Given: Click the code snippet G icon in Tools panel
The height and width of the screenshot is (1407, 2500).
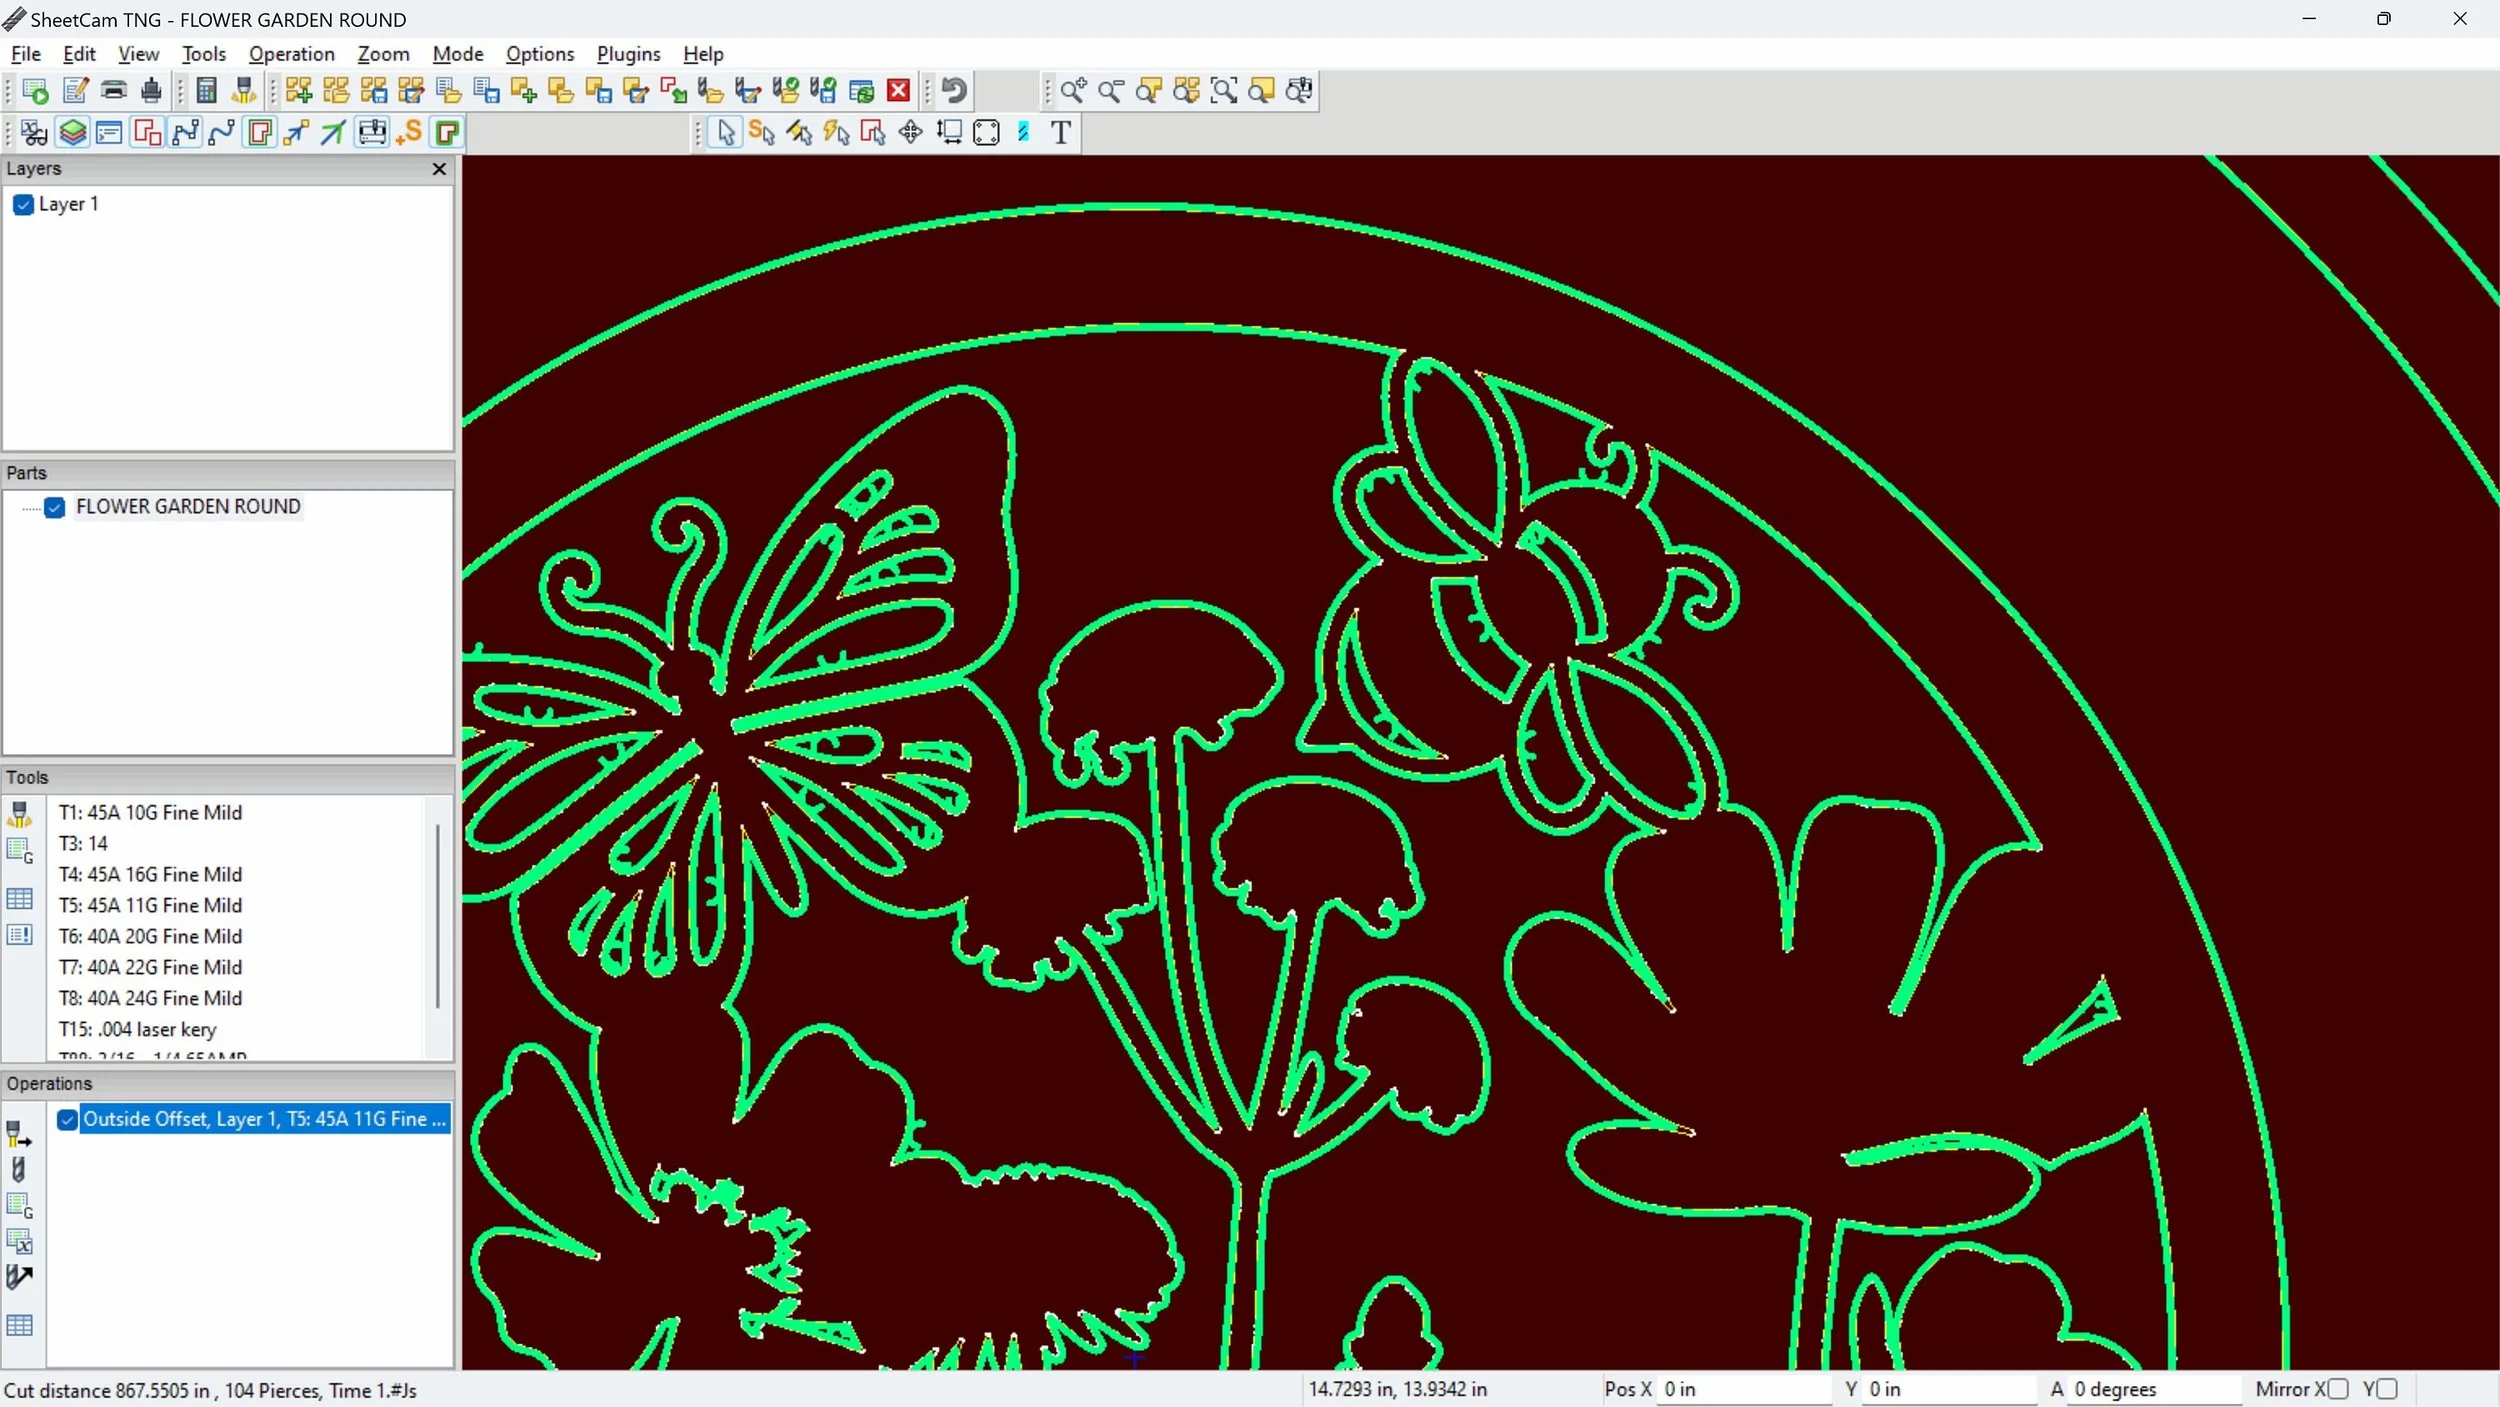Looking at the screenshot, I should point(20,851).
